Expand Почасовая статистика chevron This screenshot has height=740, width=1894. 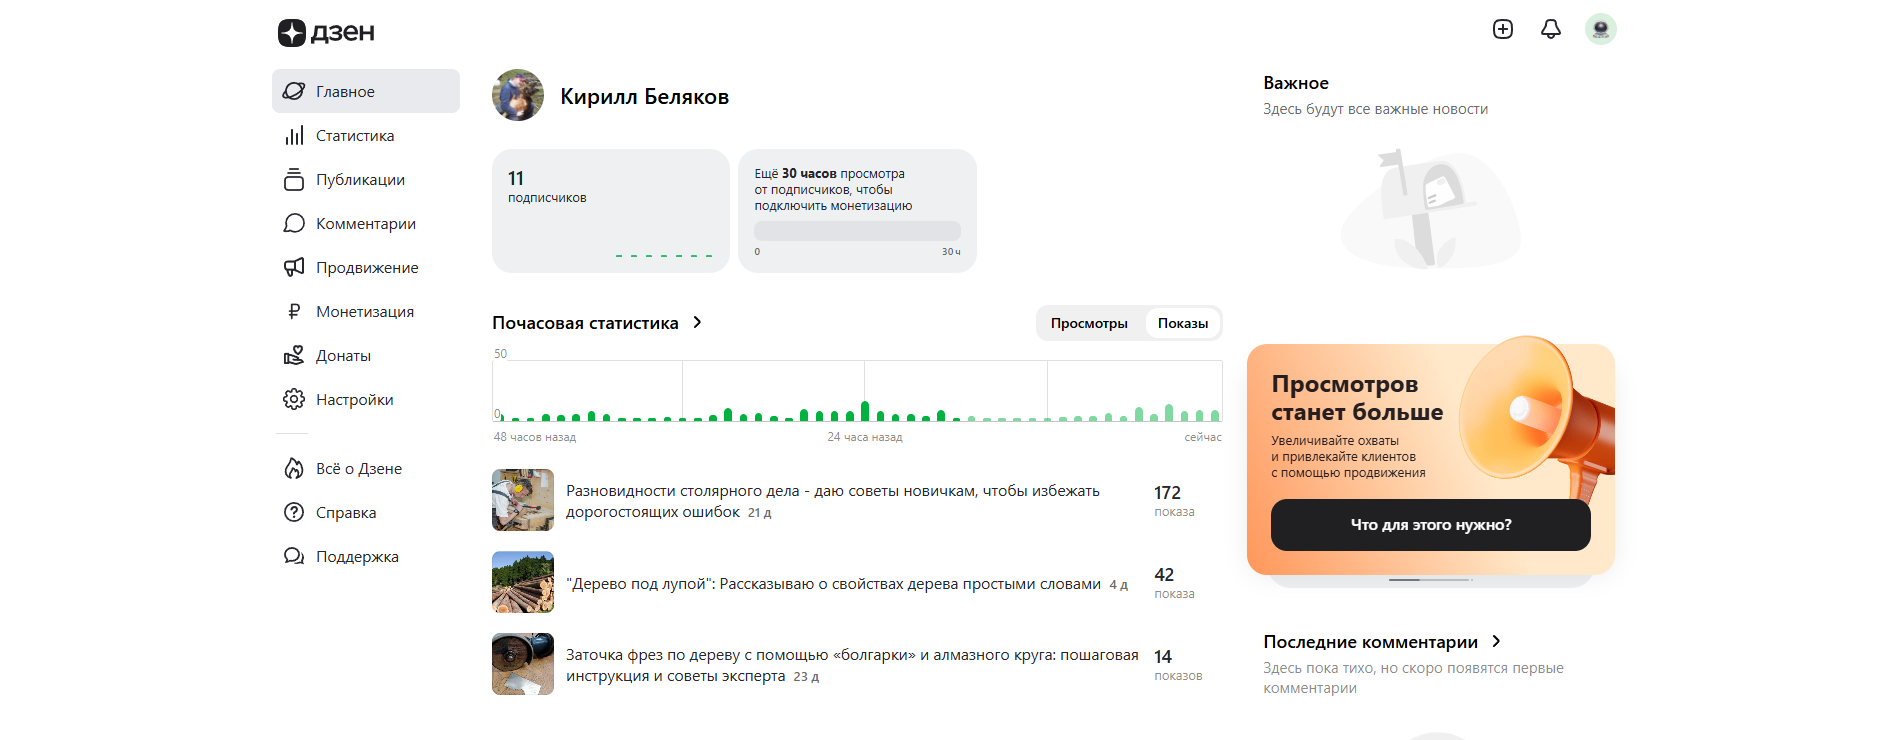(697, 322)
